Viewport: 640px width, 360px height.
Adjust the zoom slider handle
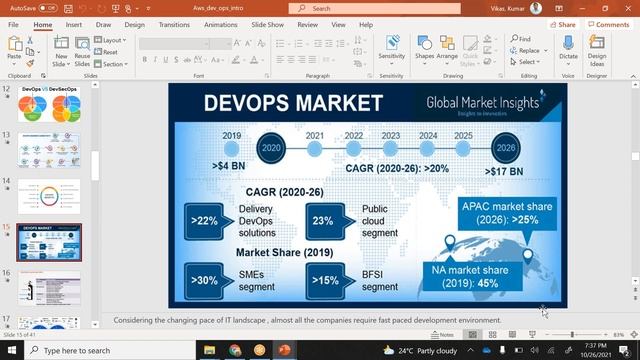tap(572, 335)
